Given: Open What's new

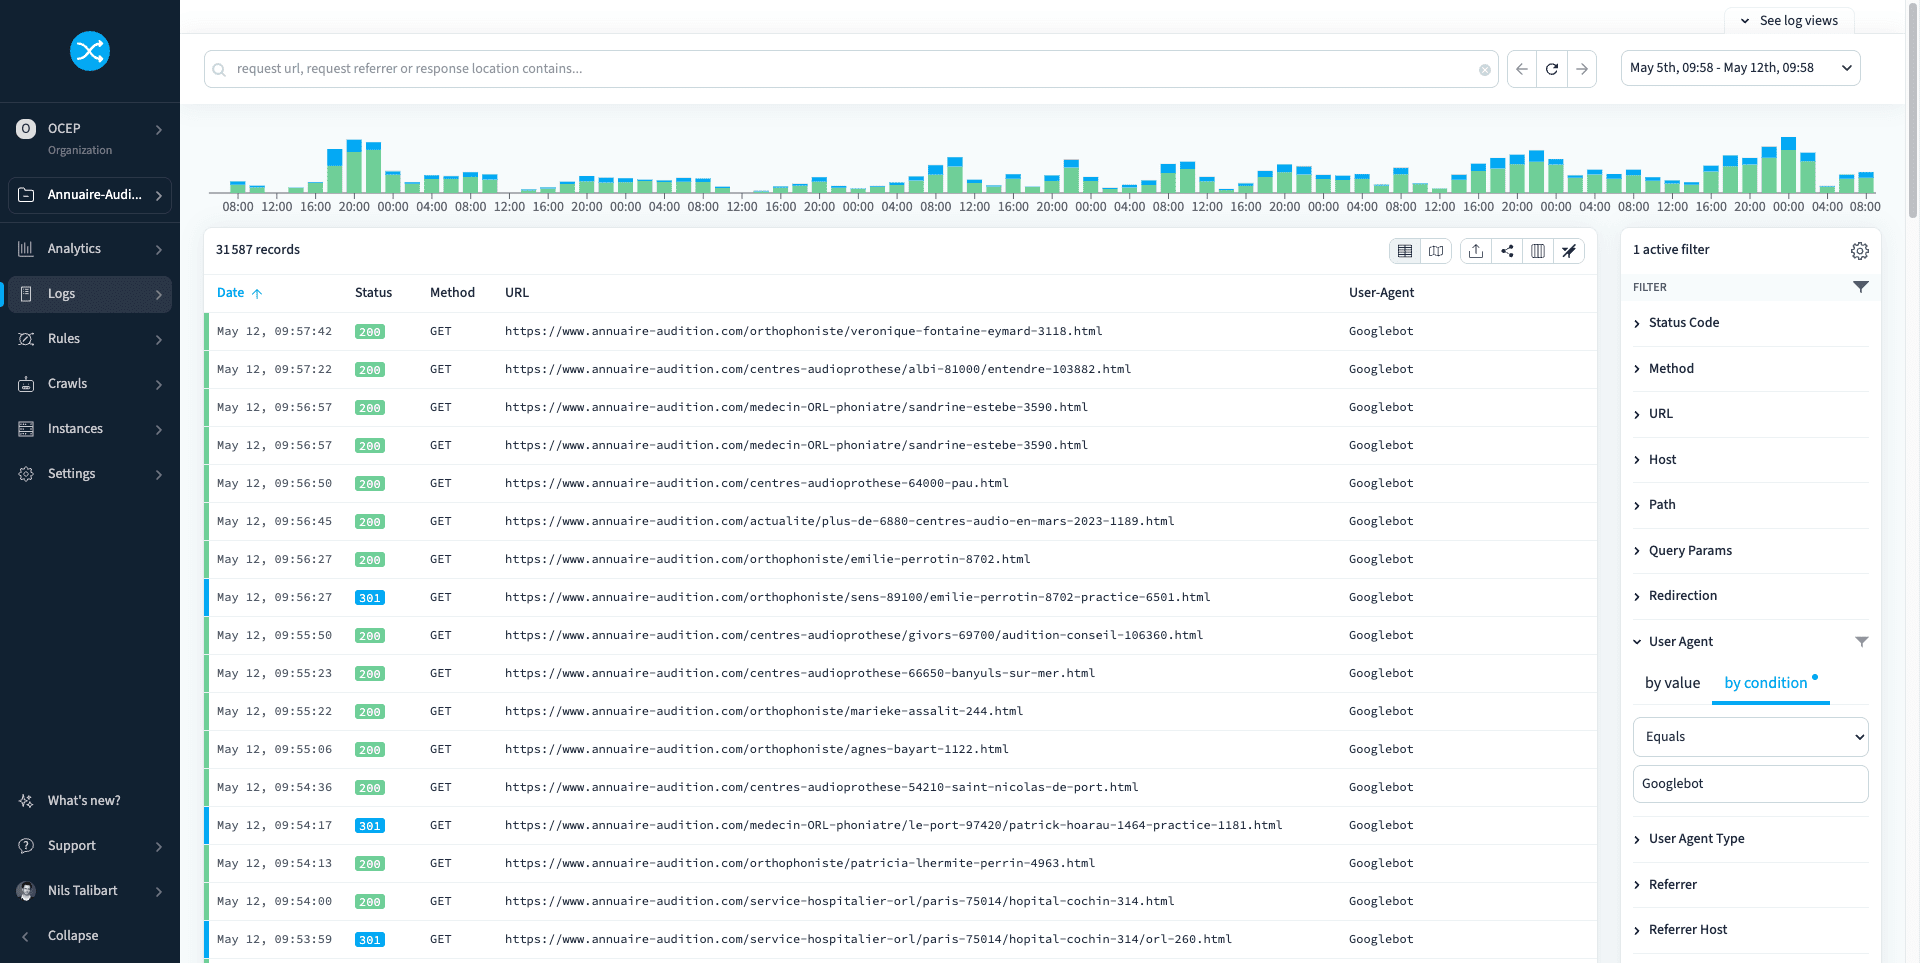Looking at the screenshot, I should [x=90, y=801].
